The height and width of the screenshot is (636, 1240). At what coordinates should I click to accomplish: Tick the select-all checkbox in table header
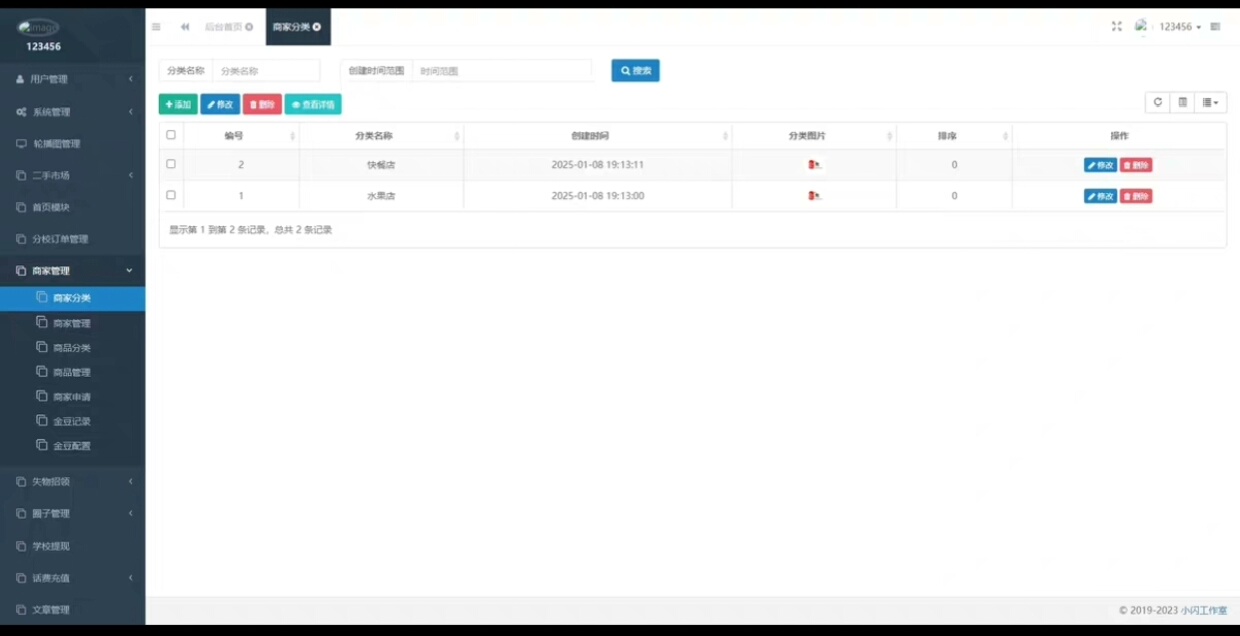click(171, 135)
